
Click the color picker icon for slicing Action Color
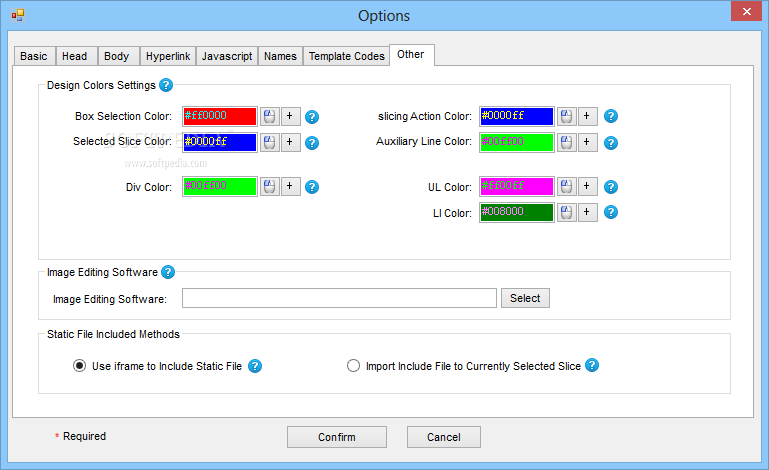[566, 116]
